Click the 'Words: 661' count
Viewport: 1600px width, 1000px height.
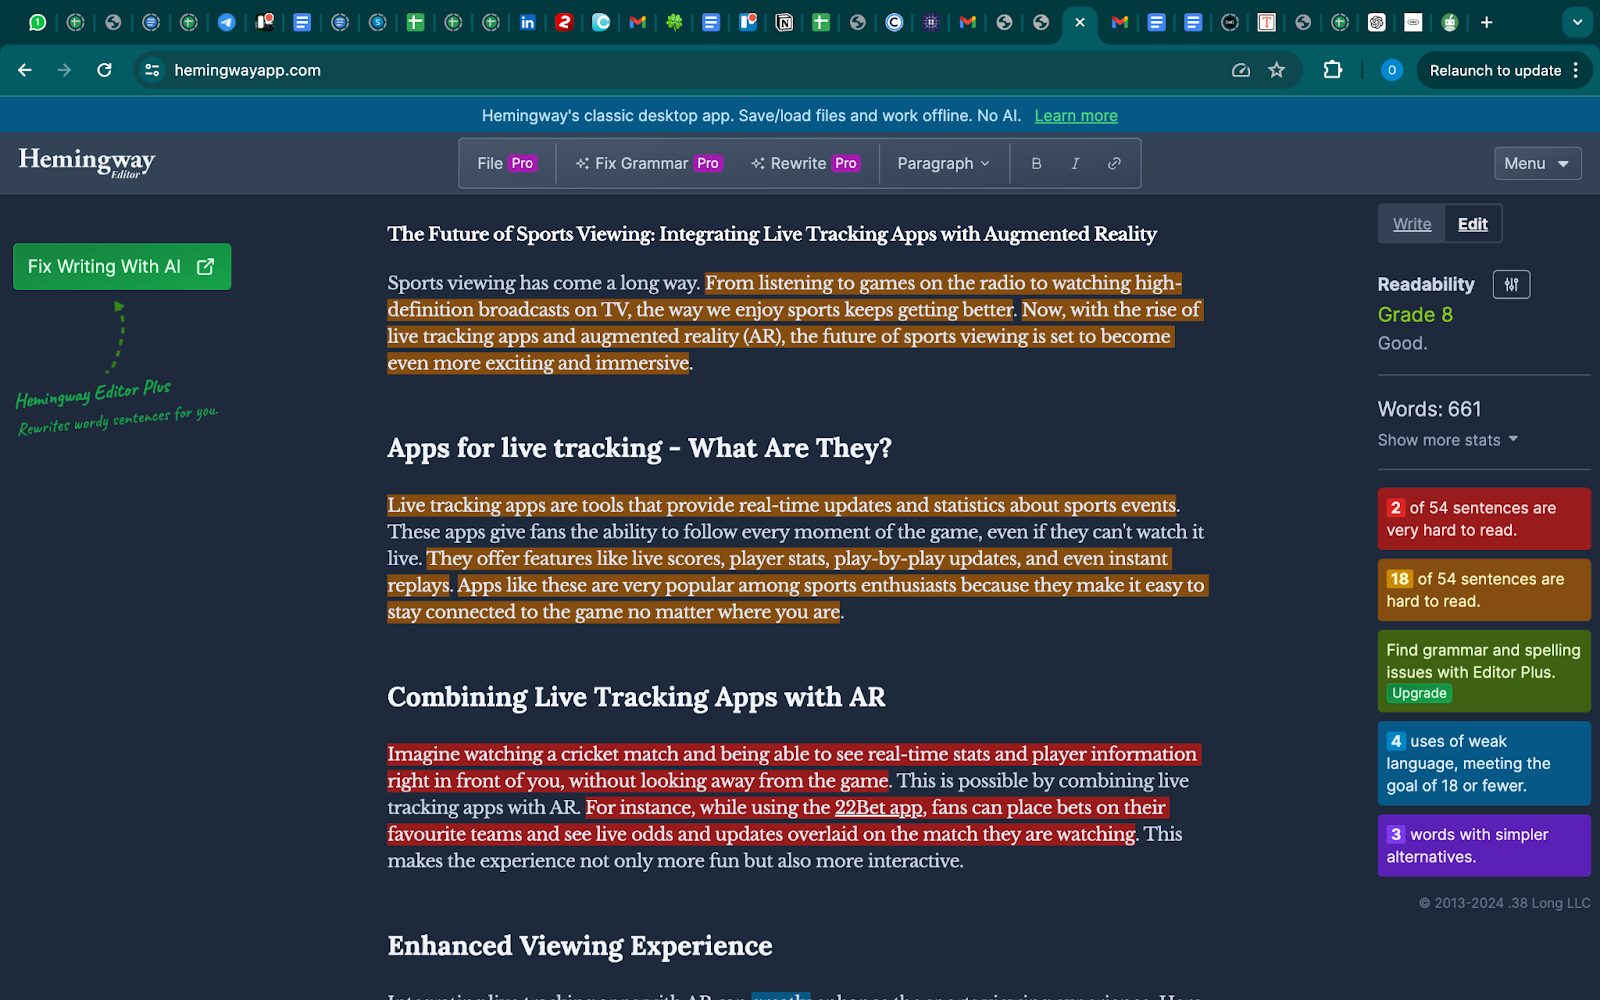(x=1429, y=409)
